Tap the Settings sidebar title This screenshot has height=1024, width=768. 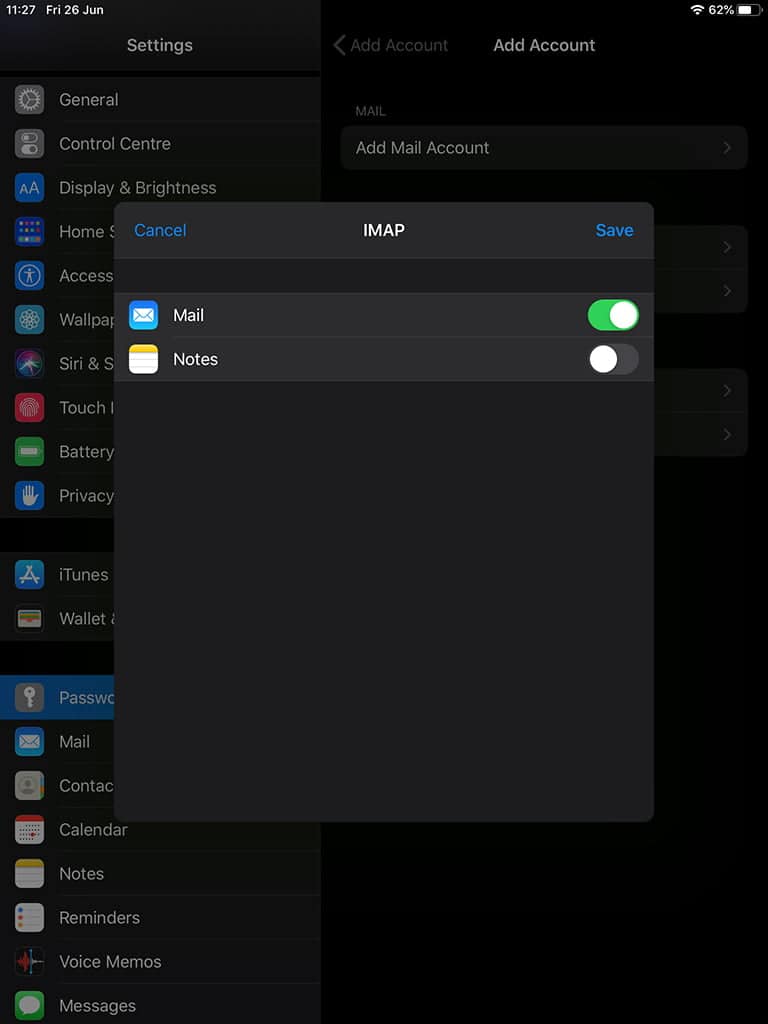[x=159, y=45]
